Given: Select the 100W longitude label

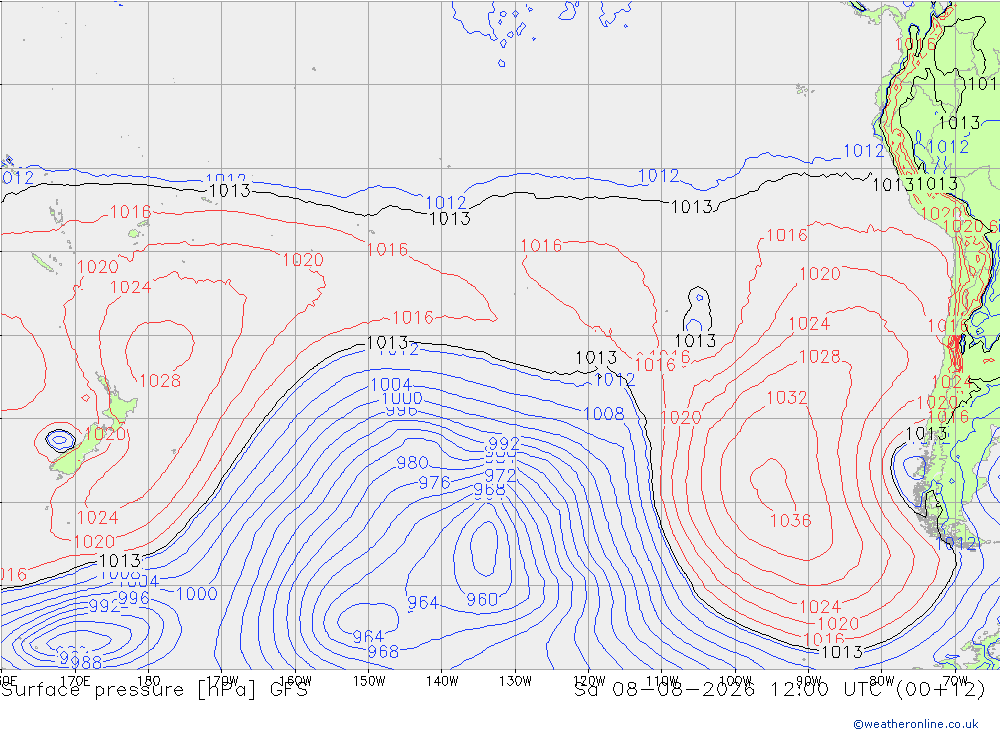Looking at the screenshot, I should click(735, 681).
